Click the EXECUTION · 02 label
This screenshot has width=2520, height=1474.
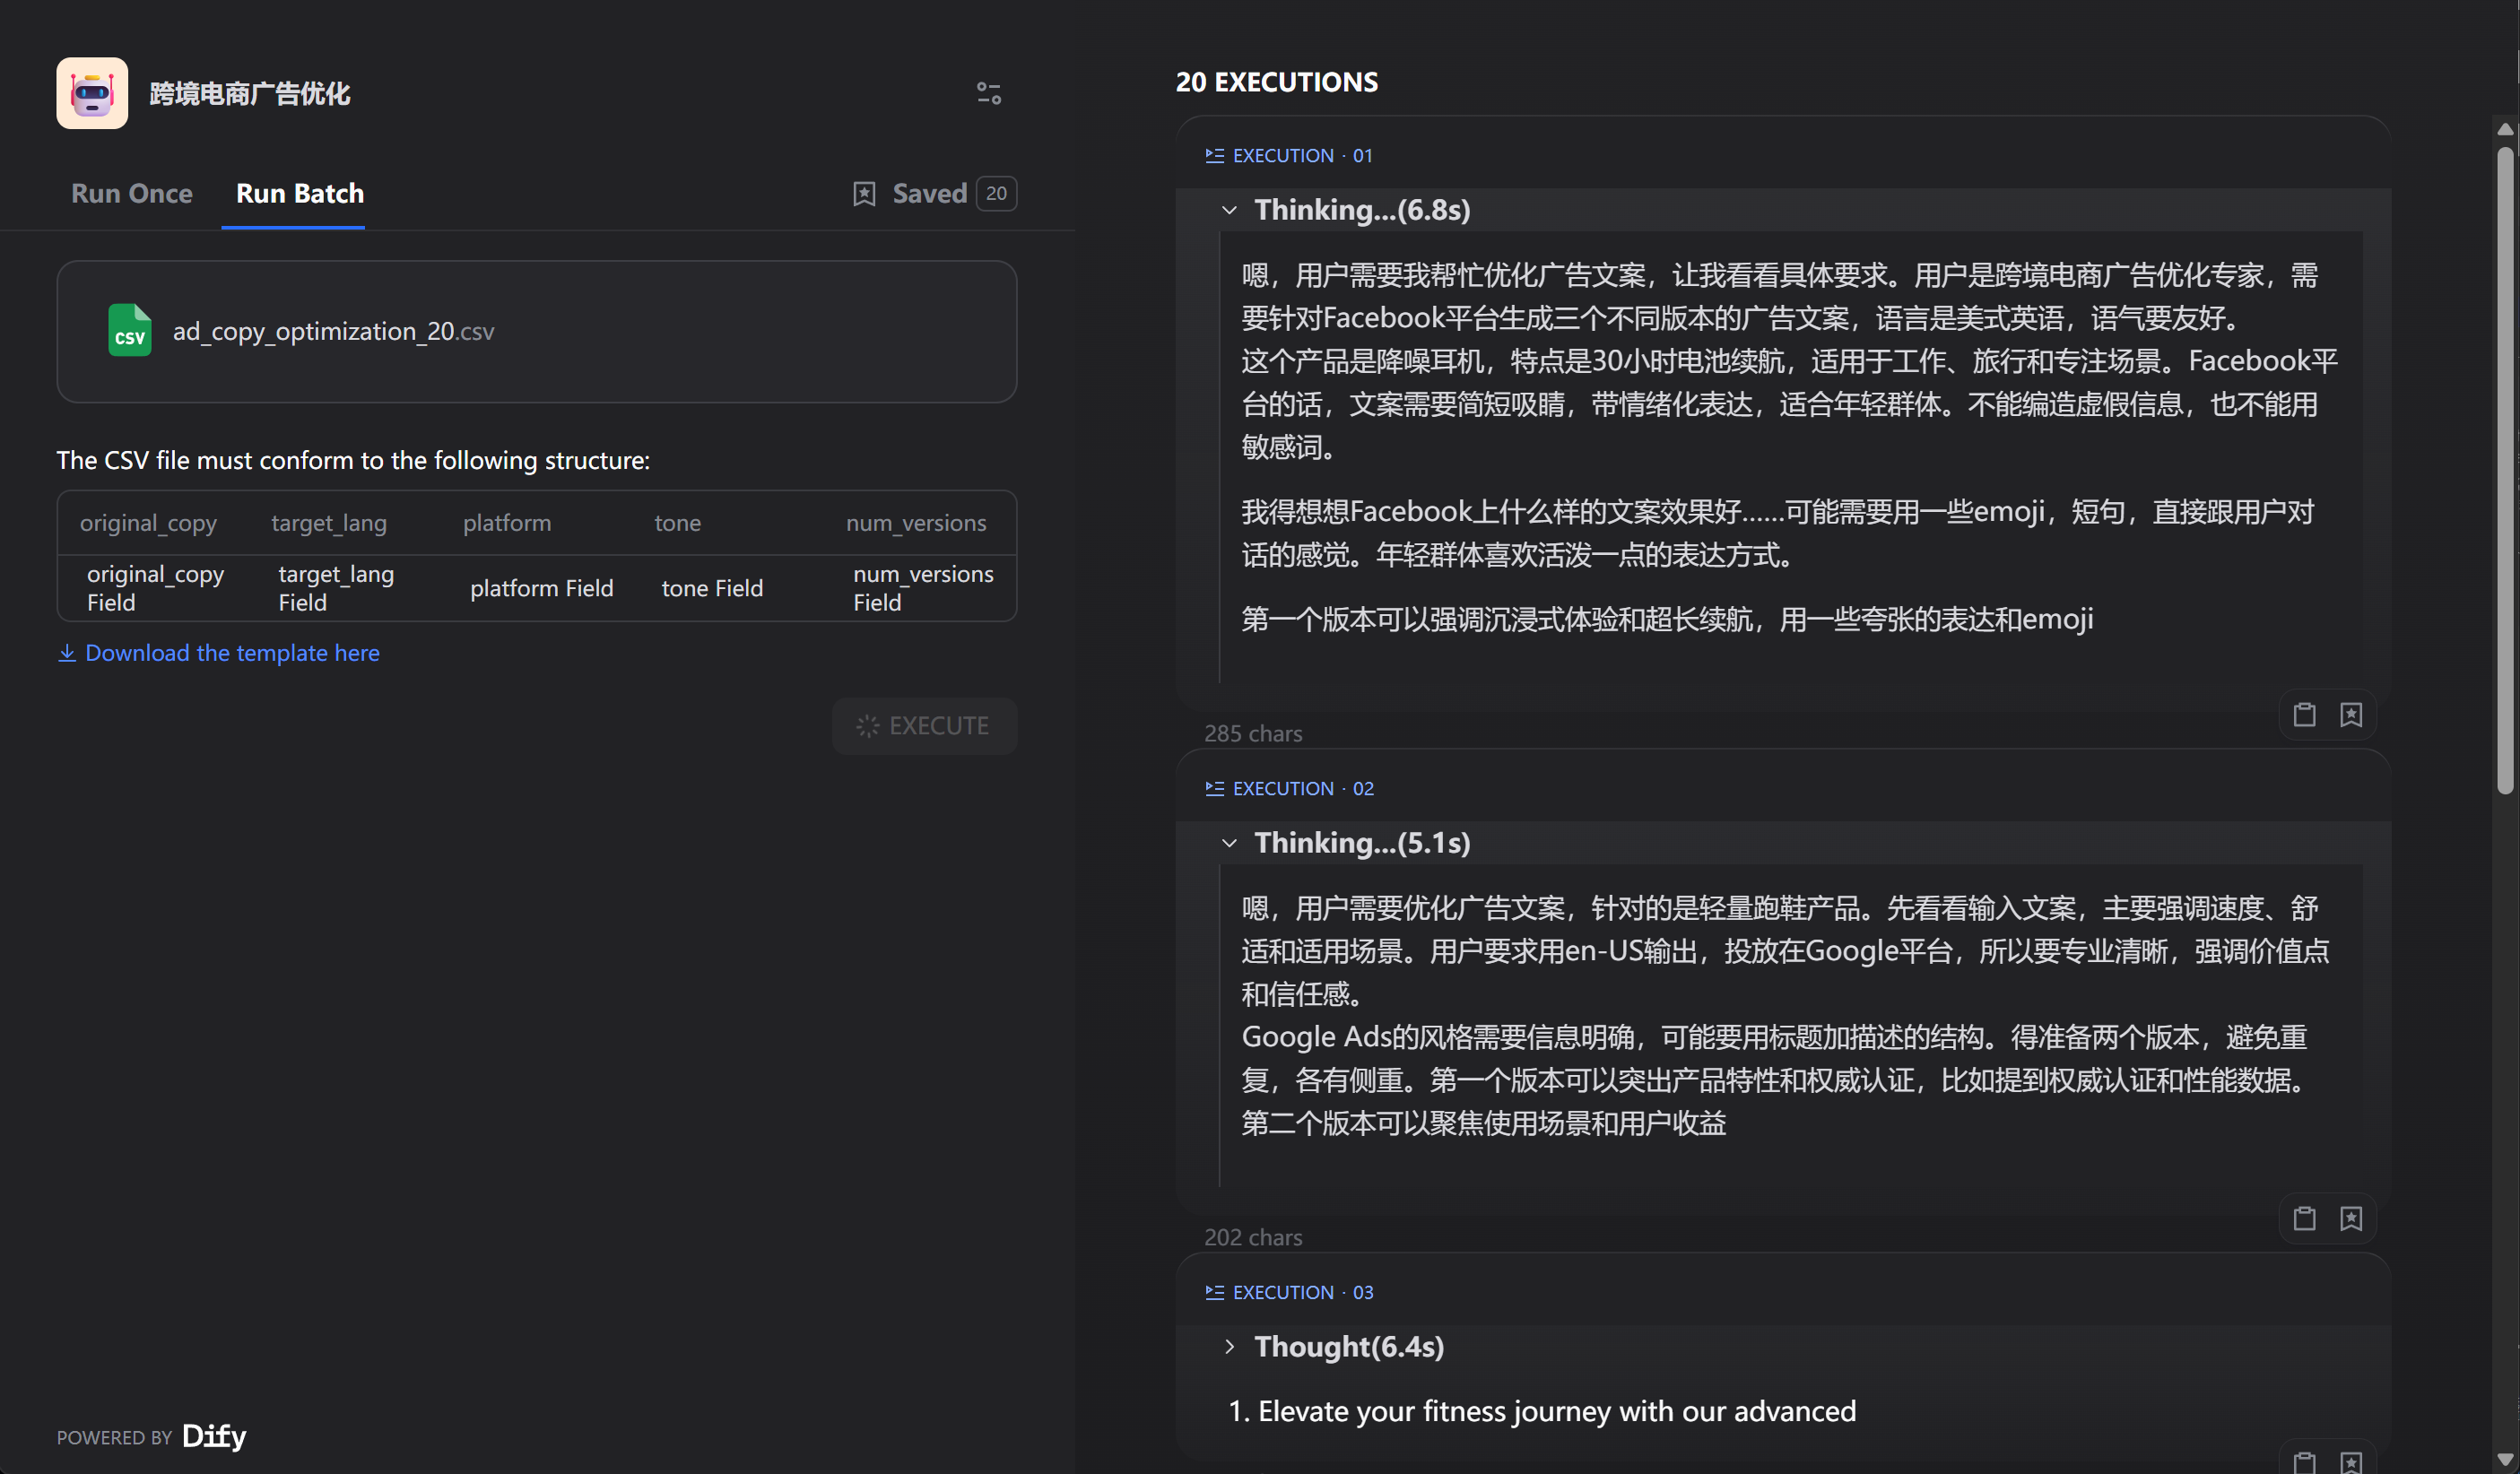tap(1303, 789)
